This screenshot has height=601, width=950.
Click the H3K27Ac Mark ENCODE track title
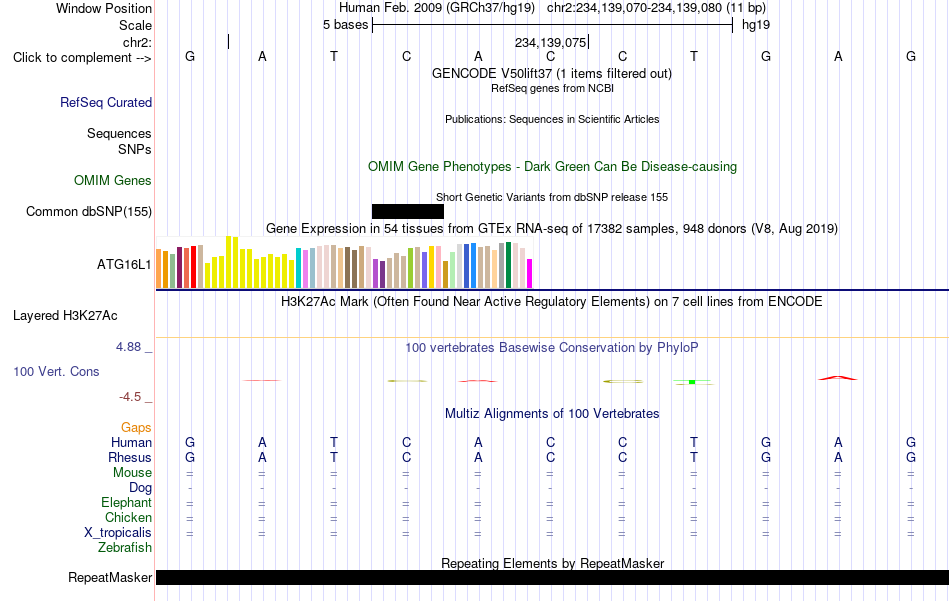click(x=551, y=302)
